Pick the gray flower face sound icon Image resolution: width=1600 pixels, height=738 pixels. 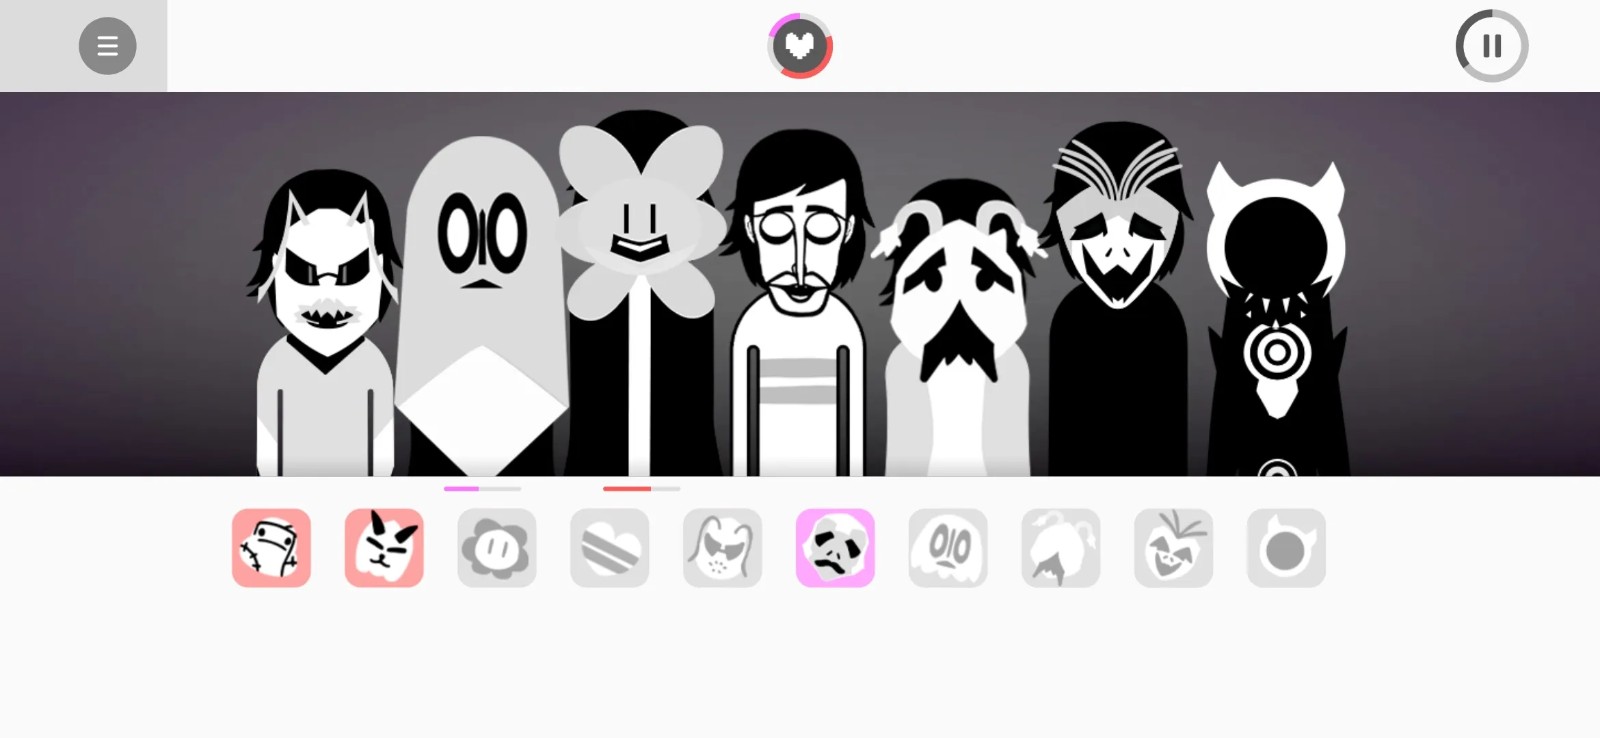point(497,548)
